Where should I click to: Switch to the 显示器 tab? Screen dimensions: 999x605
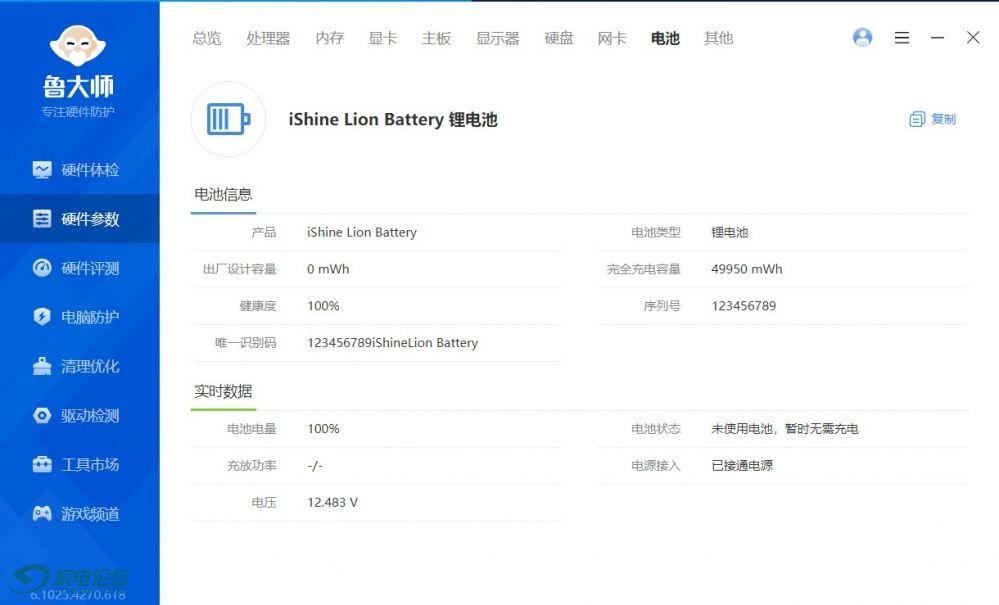click(x=498, y=38)
